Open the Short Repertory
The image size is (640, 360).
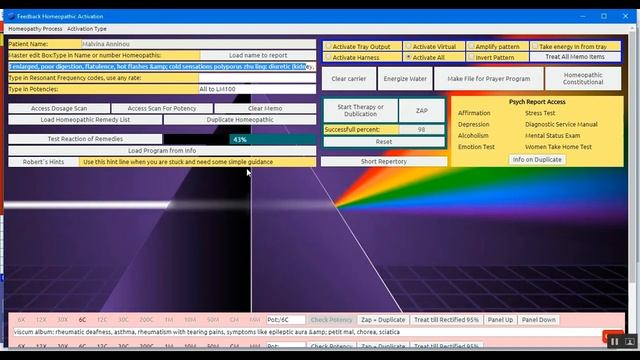[384, 161]
